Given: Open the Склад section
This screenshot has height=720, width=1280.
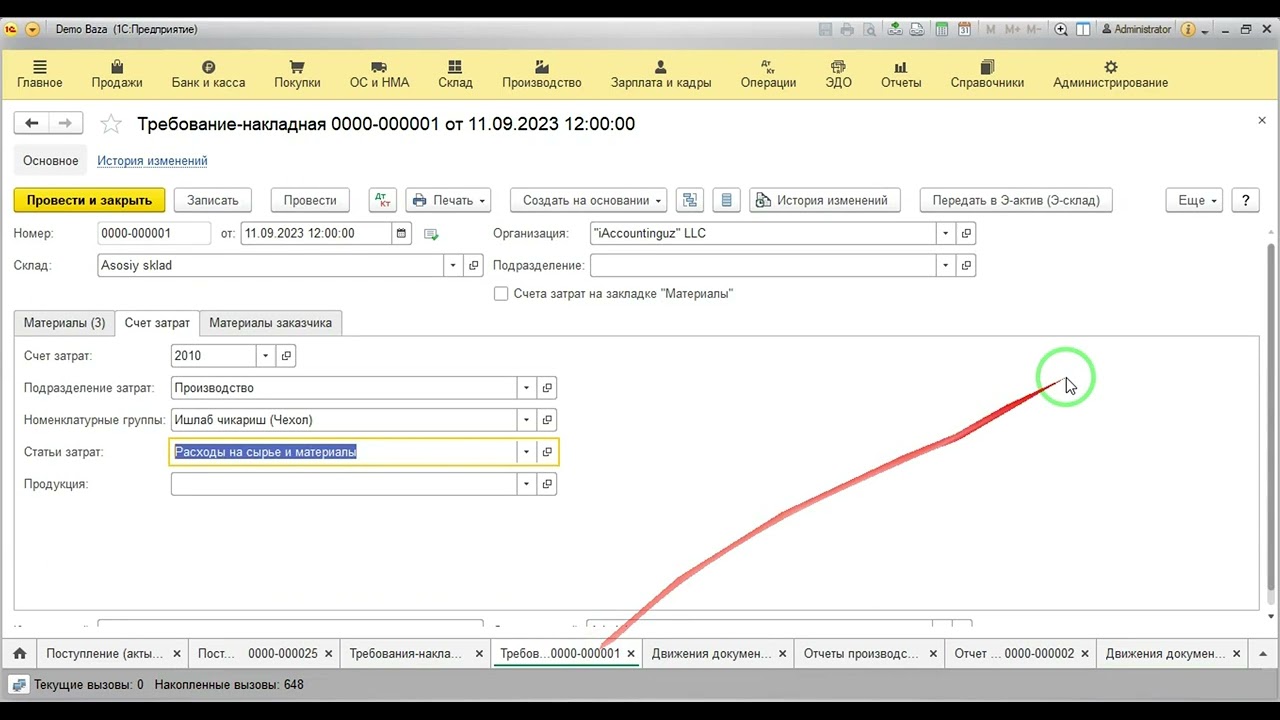Looking at the screenshot, I should pyautogui.click(x=455, y=74).
